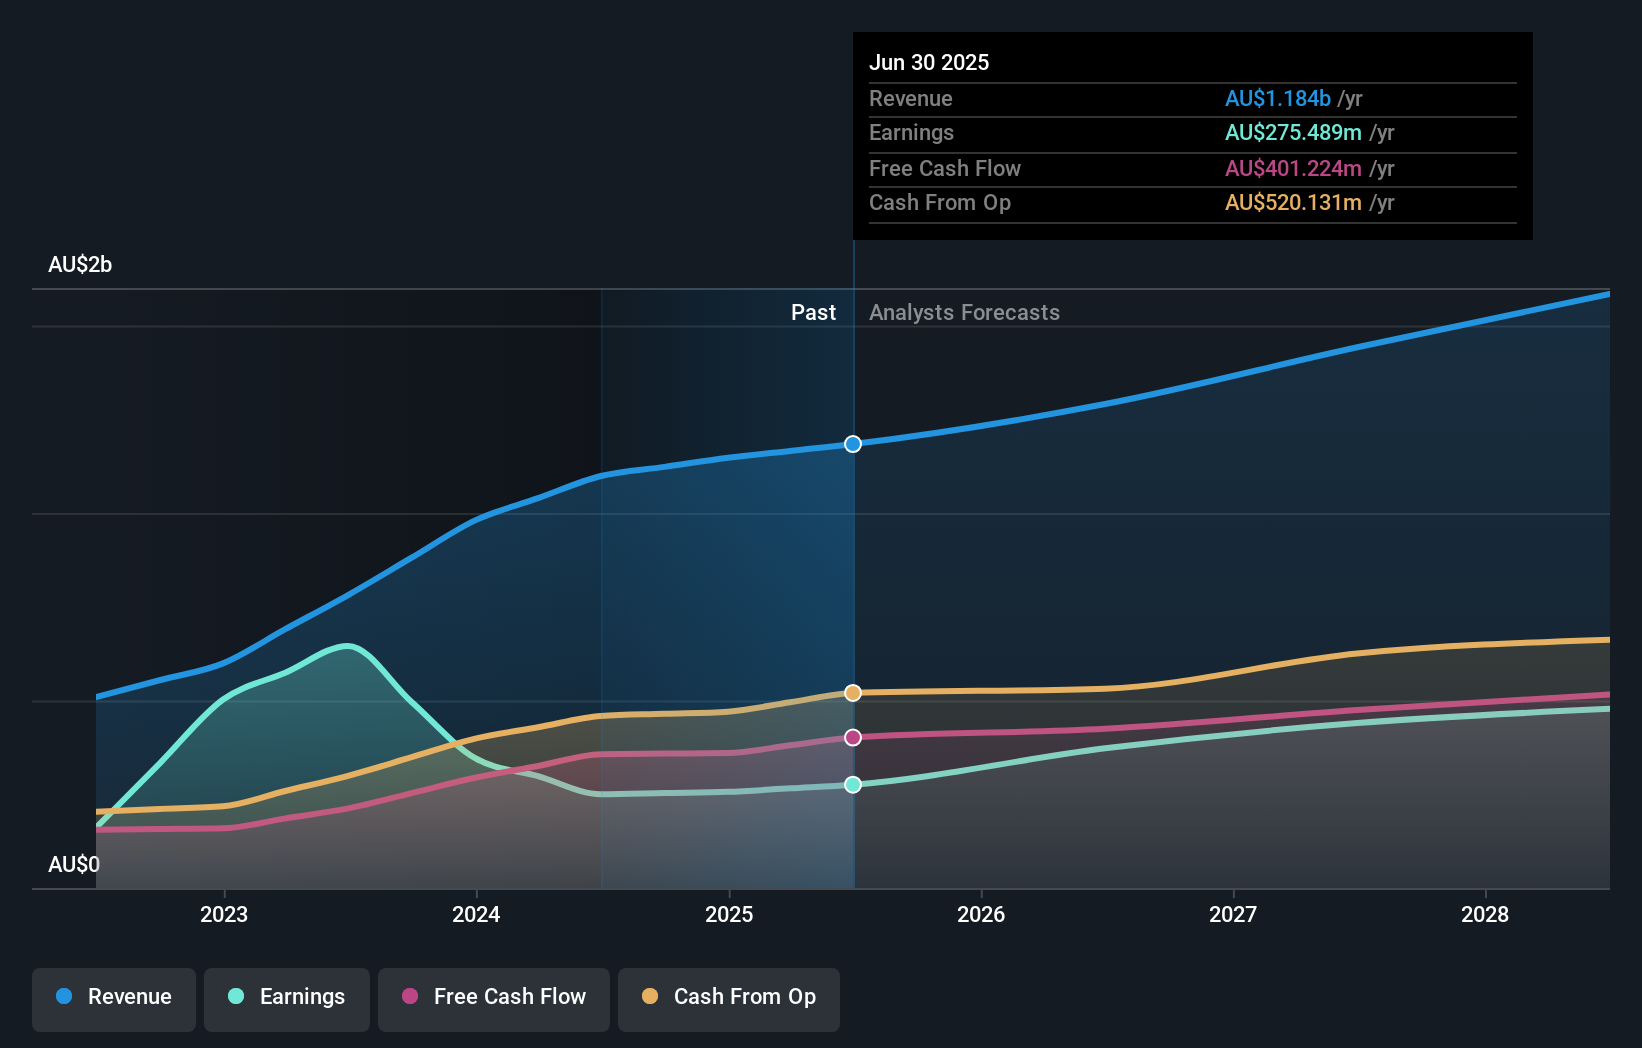1642x1048 pixels.
Task: Select the pink Free Cash Flow chart marker
Action: pyautogui.click(x=852, y=738)
